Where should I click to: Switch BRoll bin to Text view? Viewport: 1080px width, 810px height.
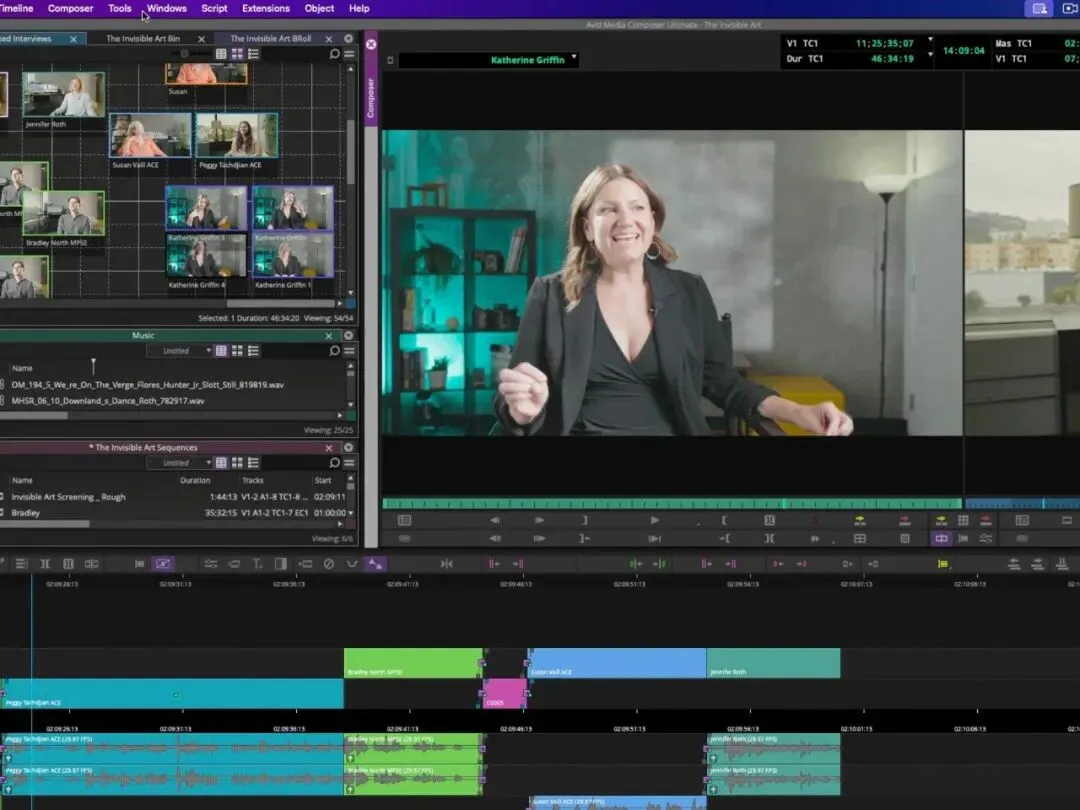[x=221, y=54]
